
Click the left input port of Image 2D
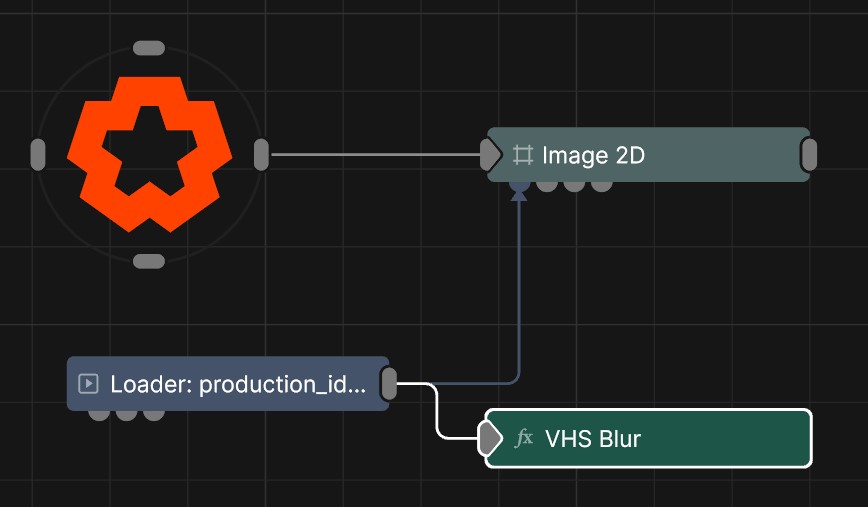pos(489,155)
